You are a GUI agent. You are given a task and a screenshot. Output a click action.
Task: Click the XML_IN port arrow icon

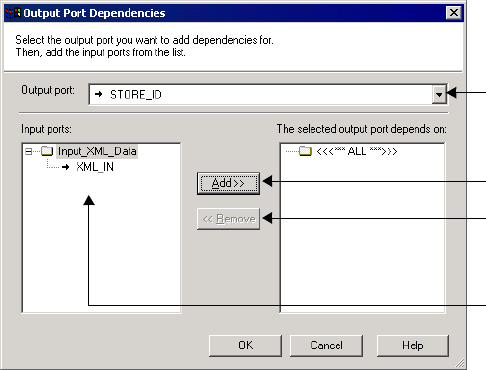(x=66, y=167)
